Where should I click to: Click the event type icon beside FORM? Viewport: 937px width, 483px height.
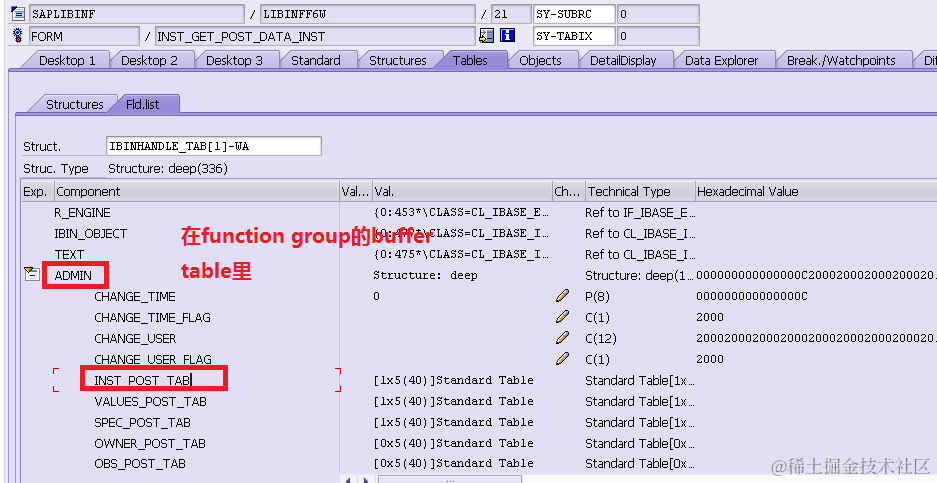click(x=18, y=35)
